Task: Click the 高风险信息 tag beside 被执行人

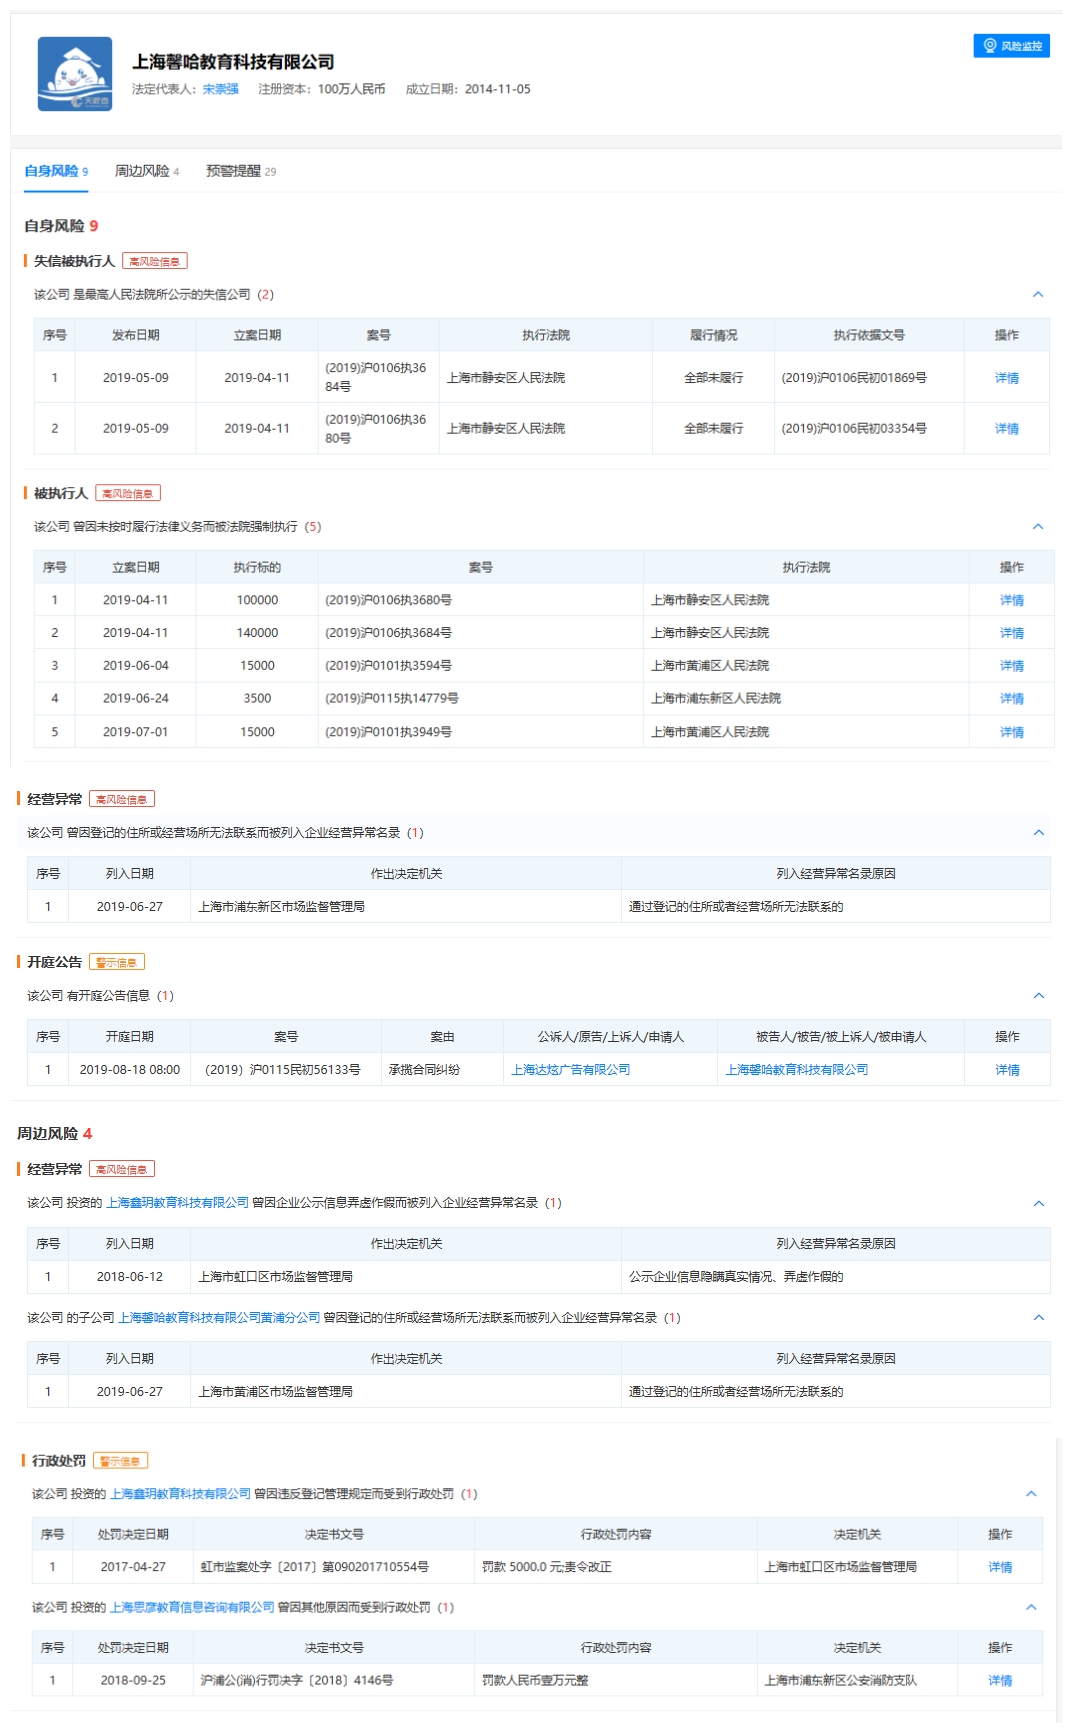Action: pos(128,493)
